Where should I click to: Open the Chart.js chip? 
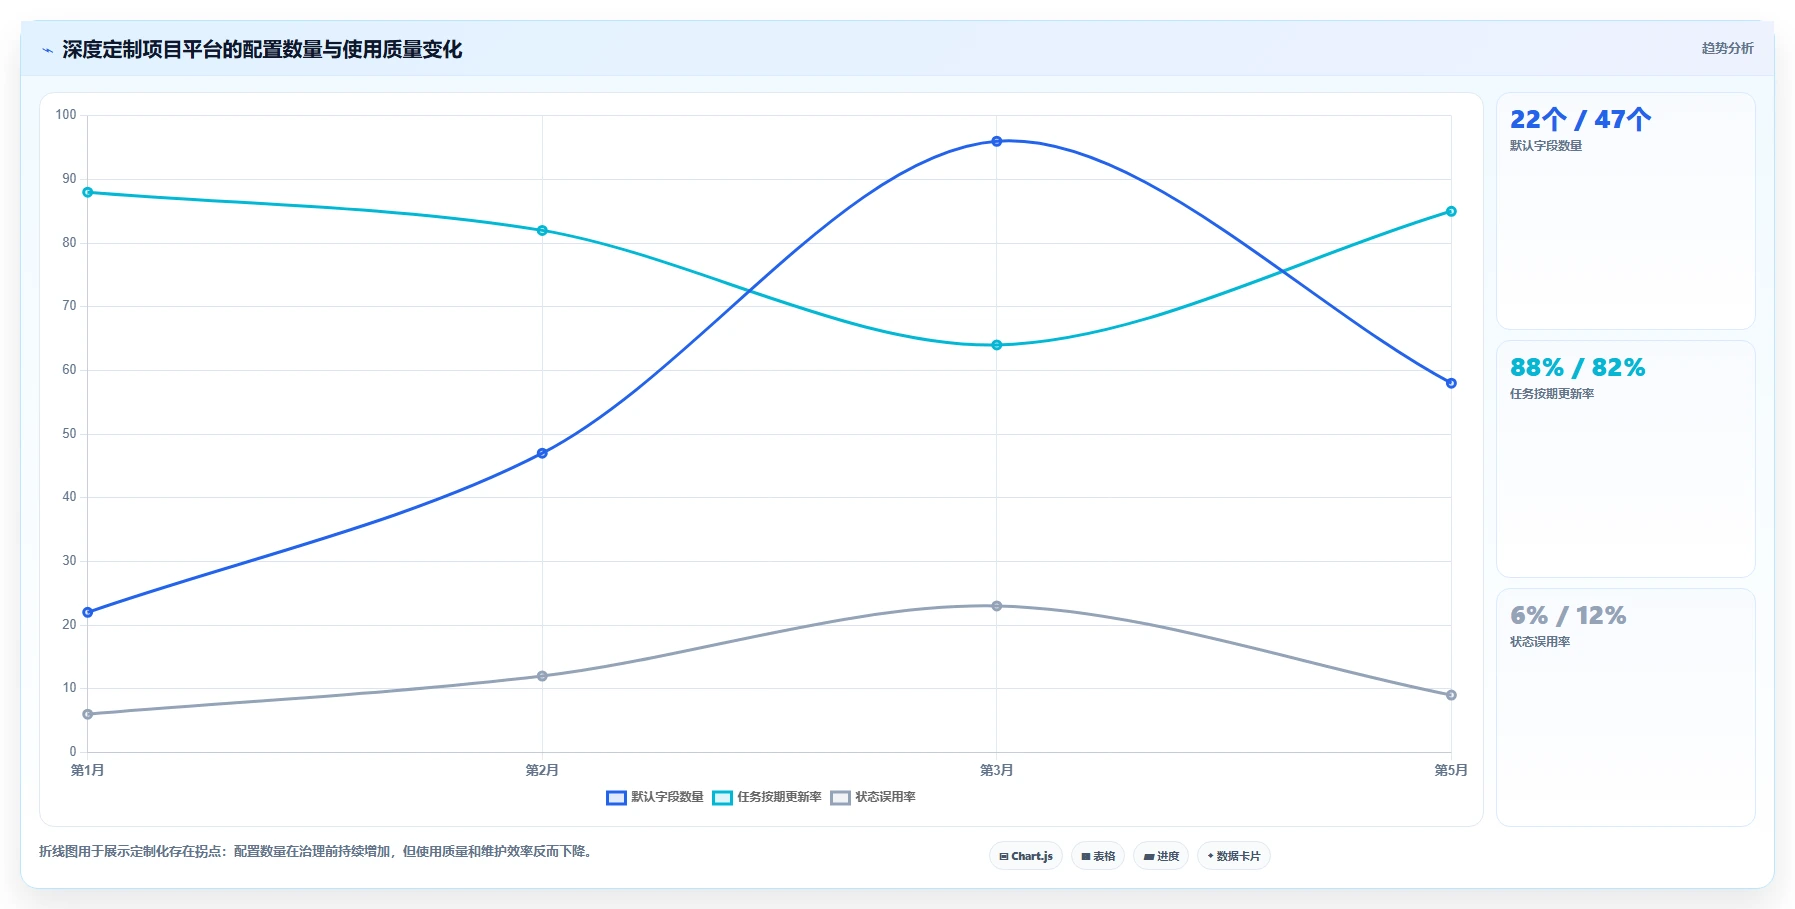click(1026, 856)
